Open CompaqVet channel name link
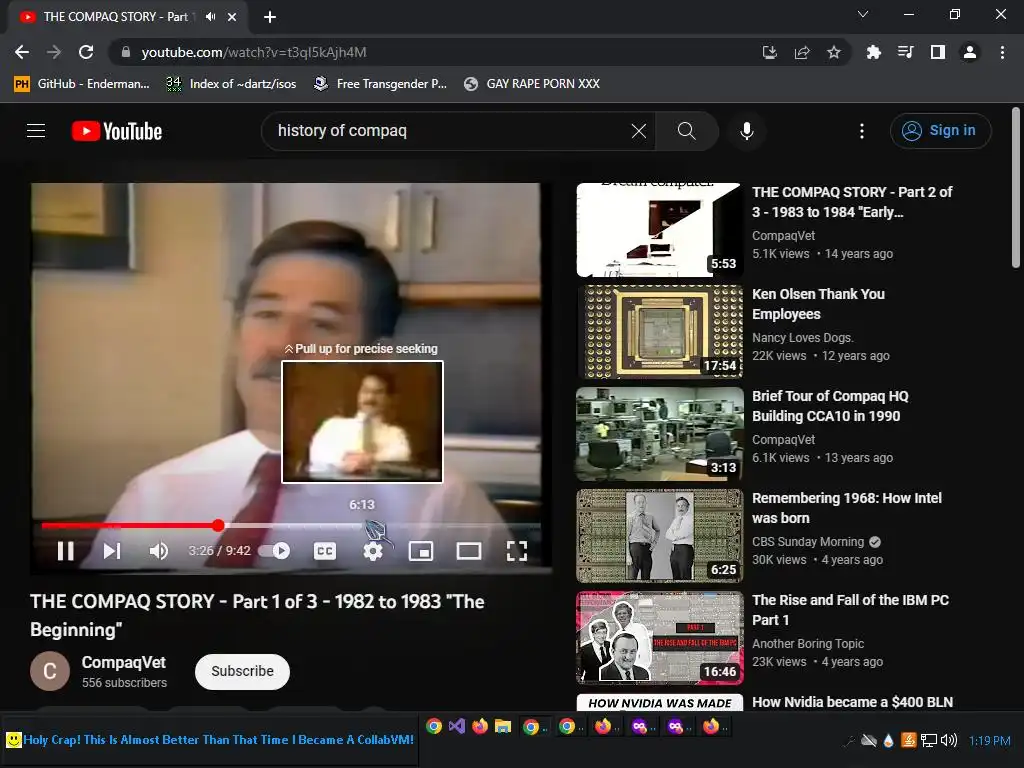The width and height of the screenshot is (1024, 768). (123, 662)
